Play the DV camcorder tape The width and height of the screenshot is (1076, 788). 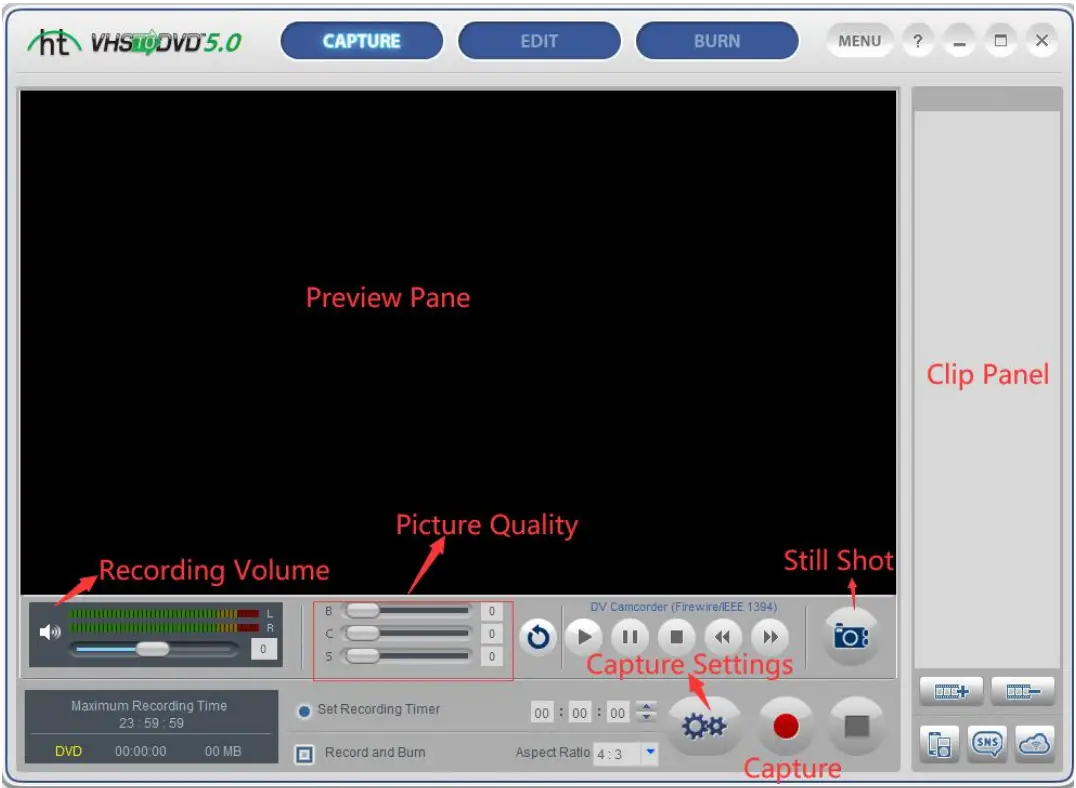tap(584, 637)
